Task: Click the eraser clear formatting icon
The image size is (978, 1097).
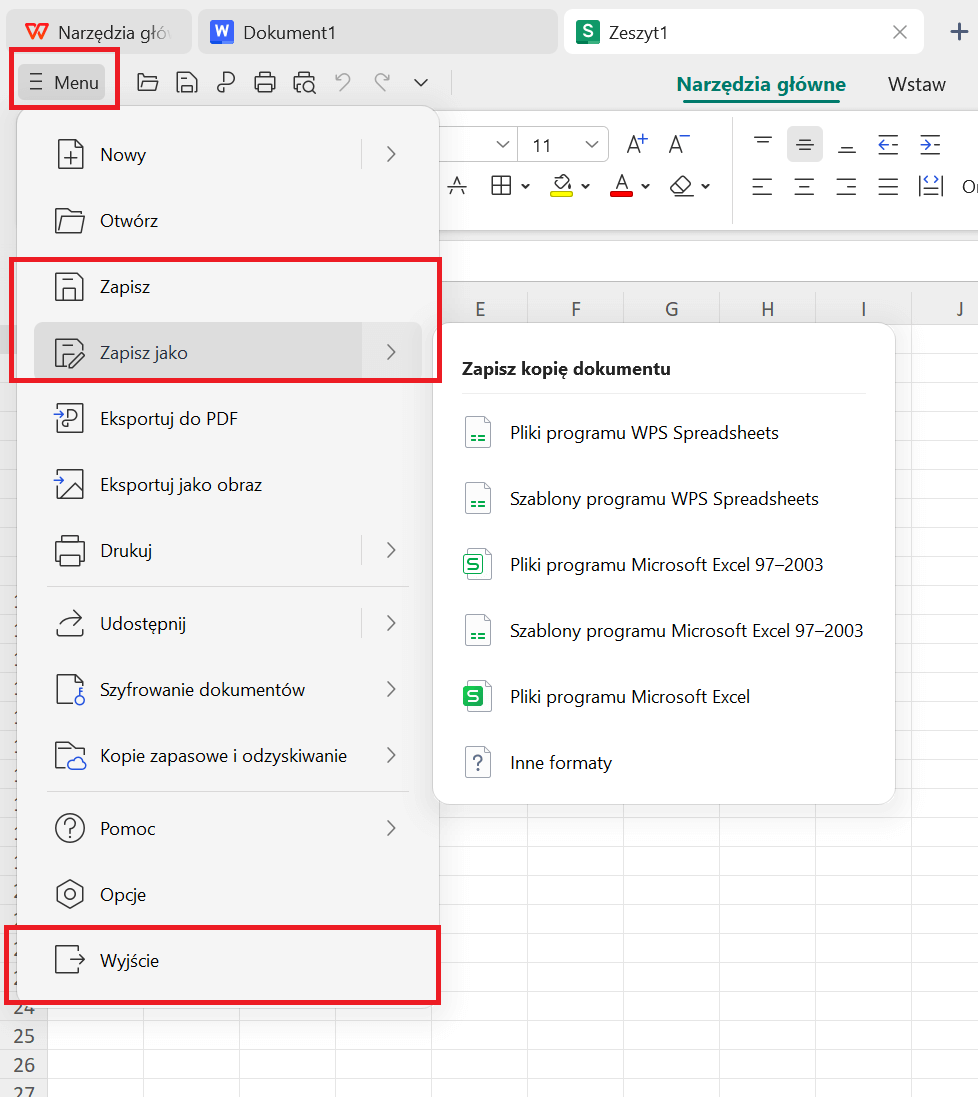Action: 681,185
